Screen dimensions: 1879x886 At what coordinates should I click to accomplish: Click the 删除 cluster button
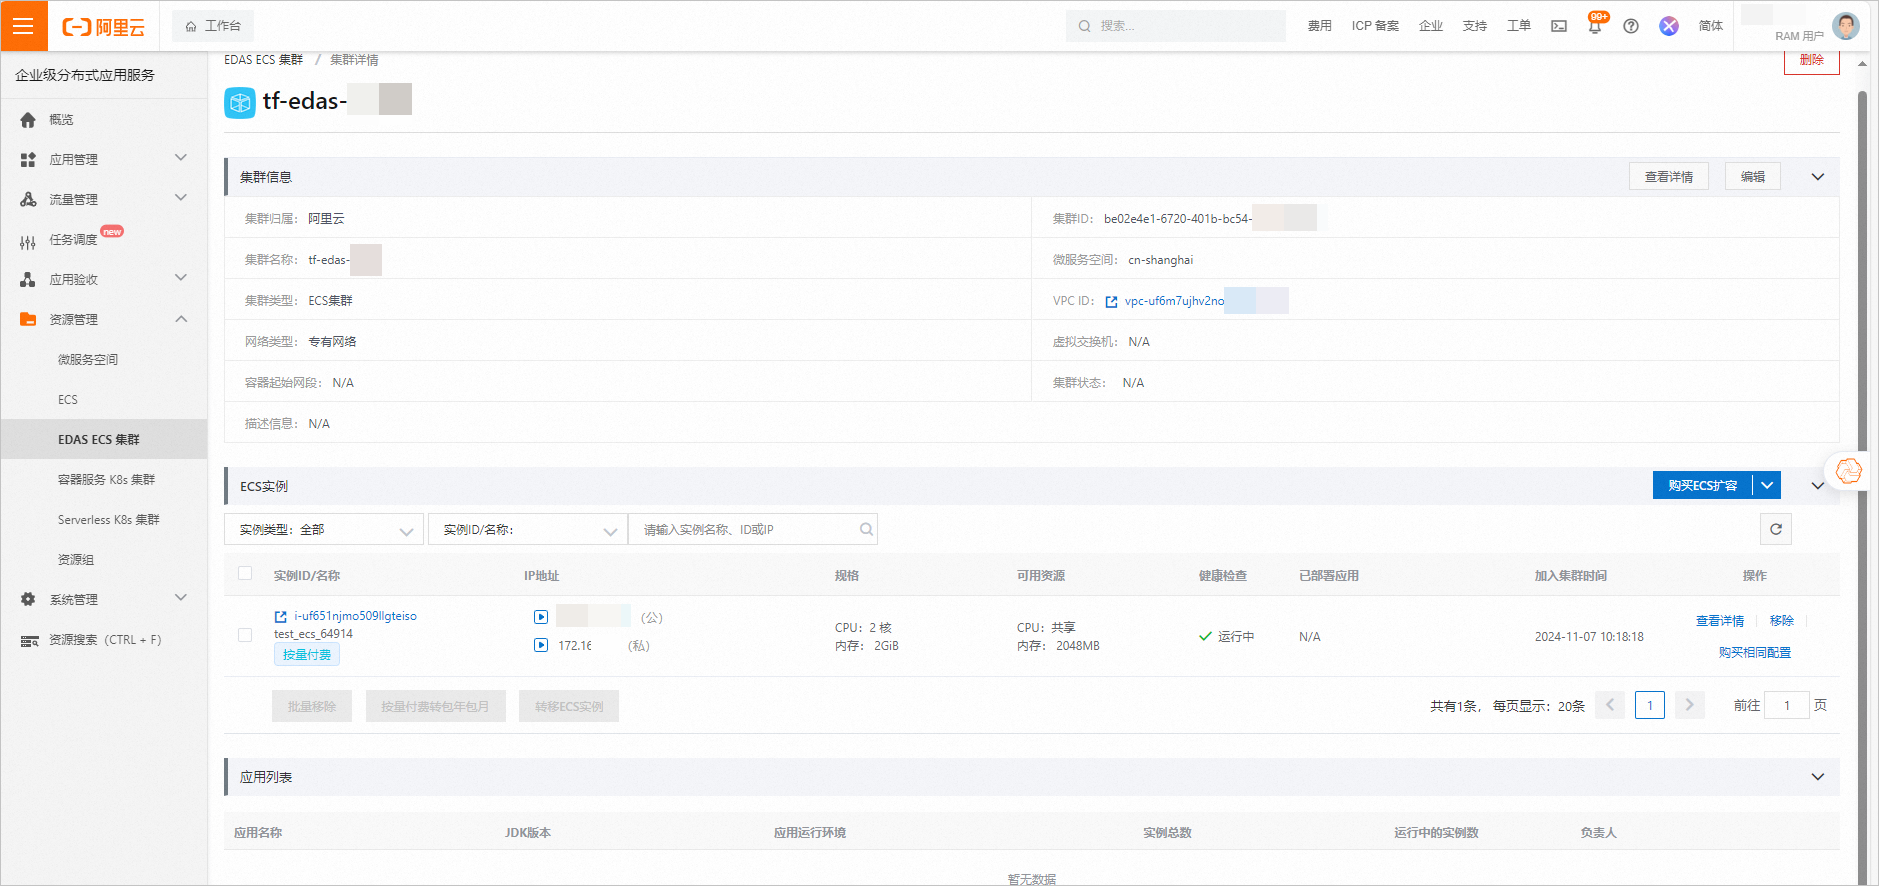click(1812, 61)
